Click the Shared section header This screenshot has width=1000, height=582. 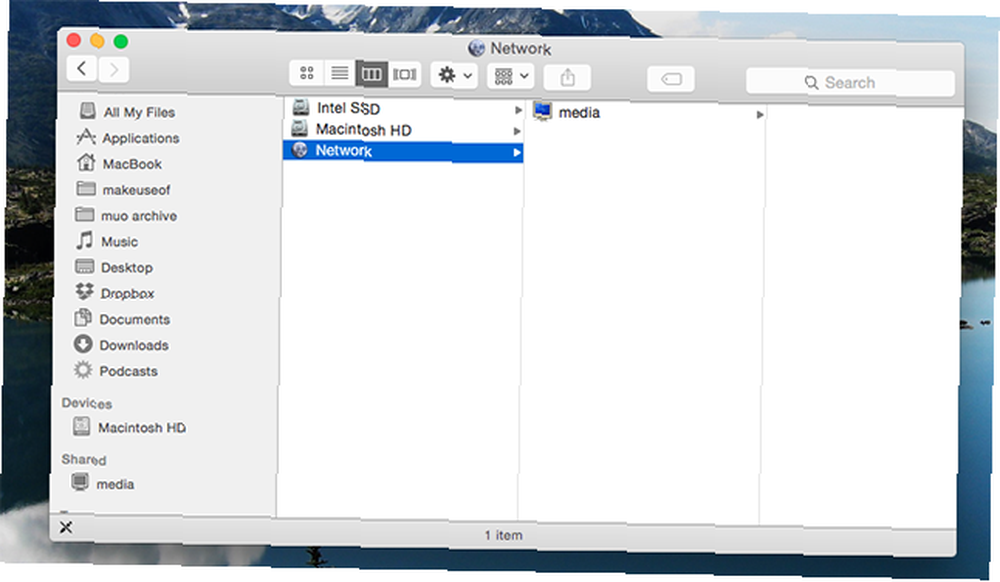[84, 459]
